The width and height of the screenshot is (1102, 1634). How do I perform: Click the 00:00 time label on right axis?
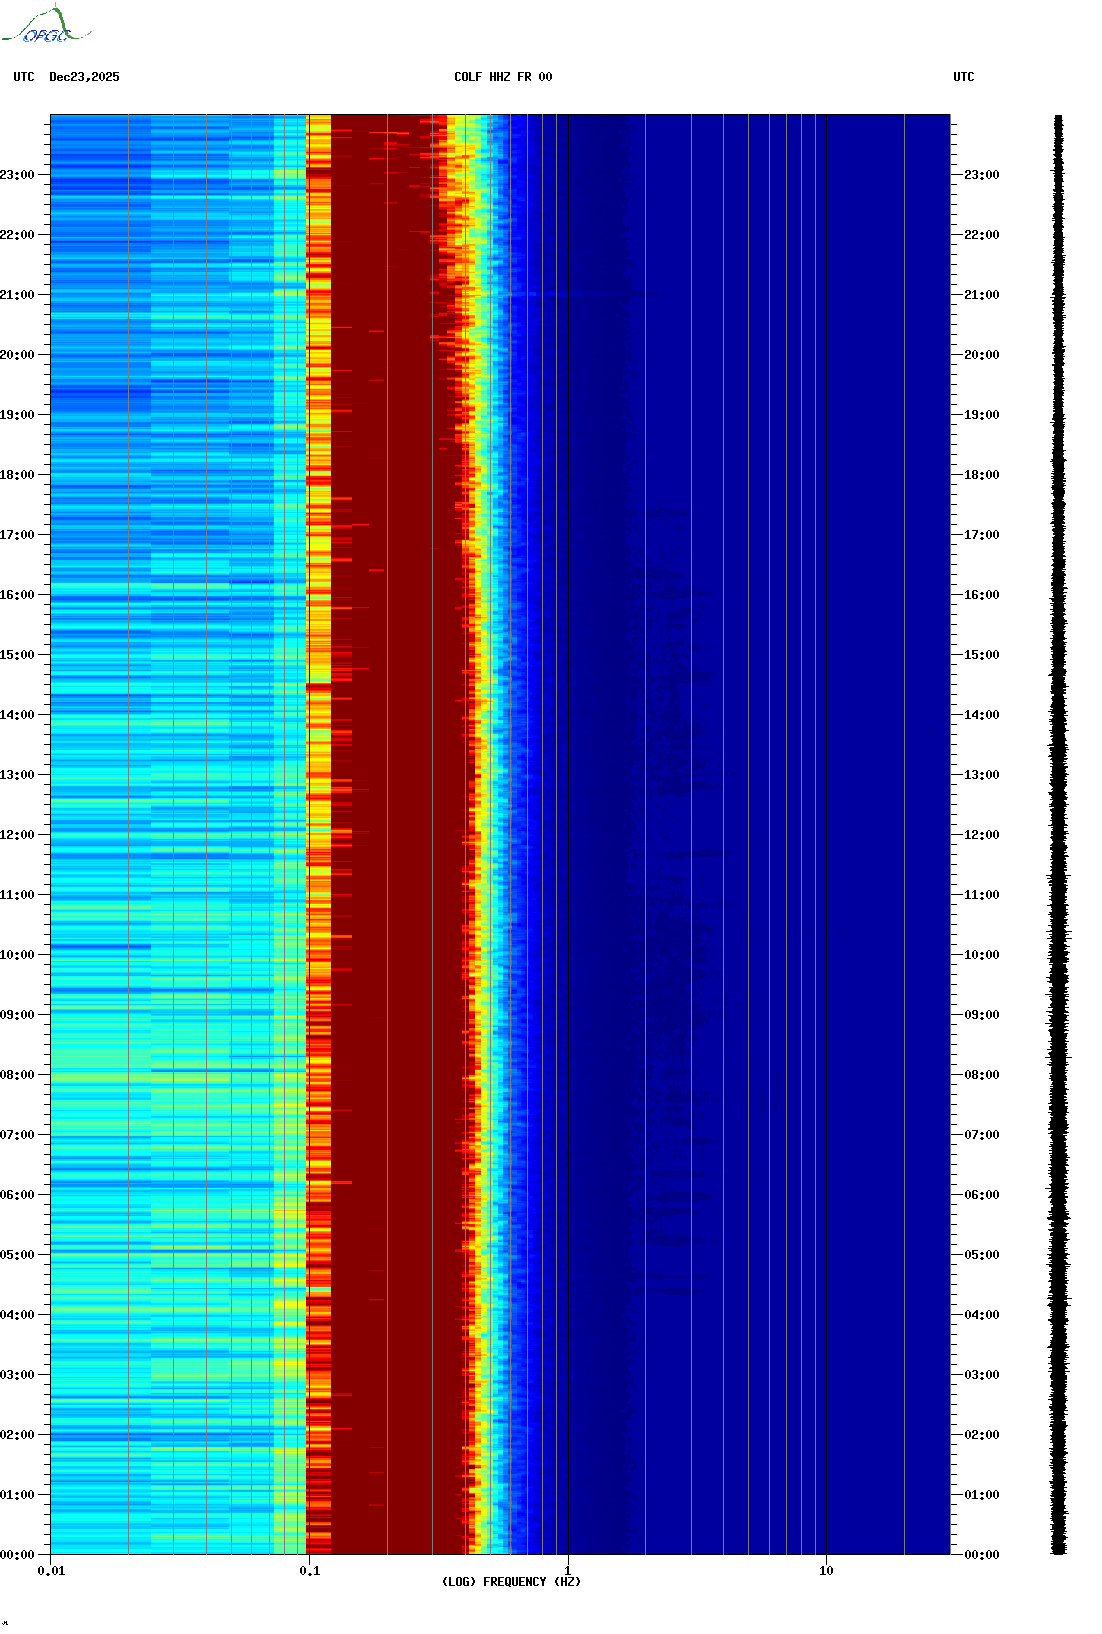(x=981, y=1555)
